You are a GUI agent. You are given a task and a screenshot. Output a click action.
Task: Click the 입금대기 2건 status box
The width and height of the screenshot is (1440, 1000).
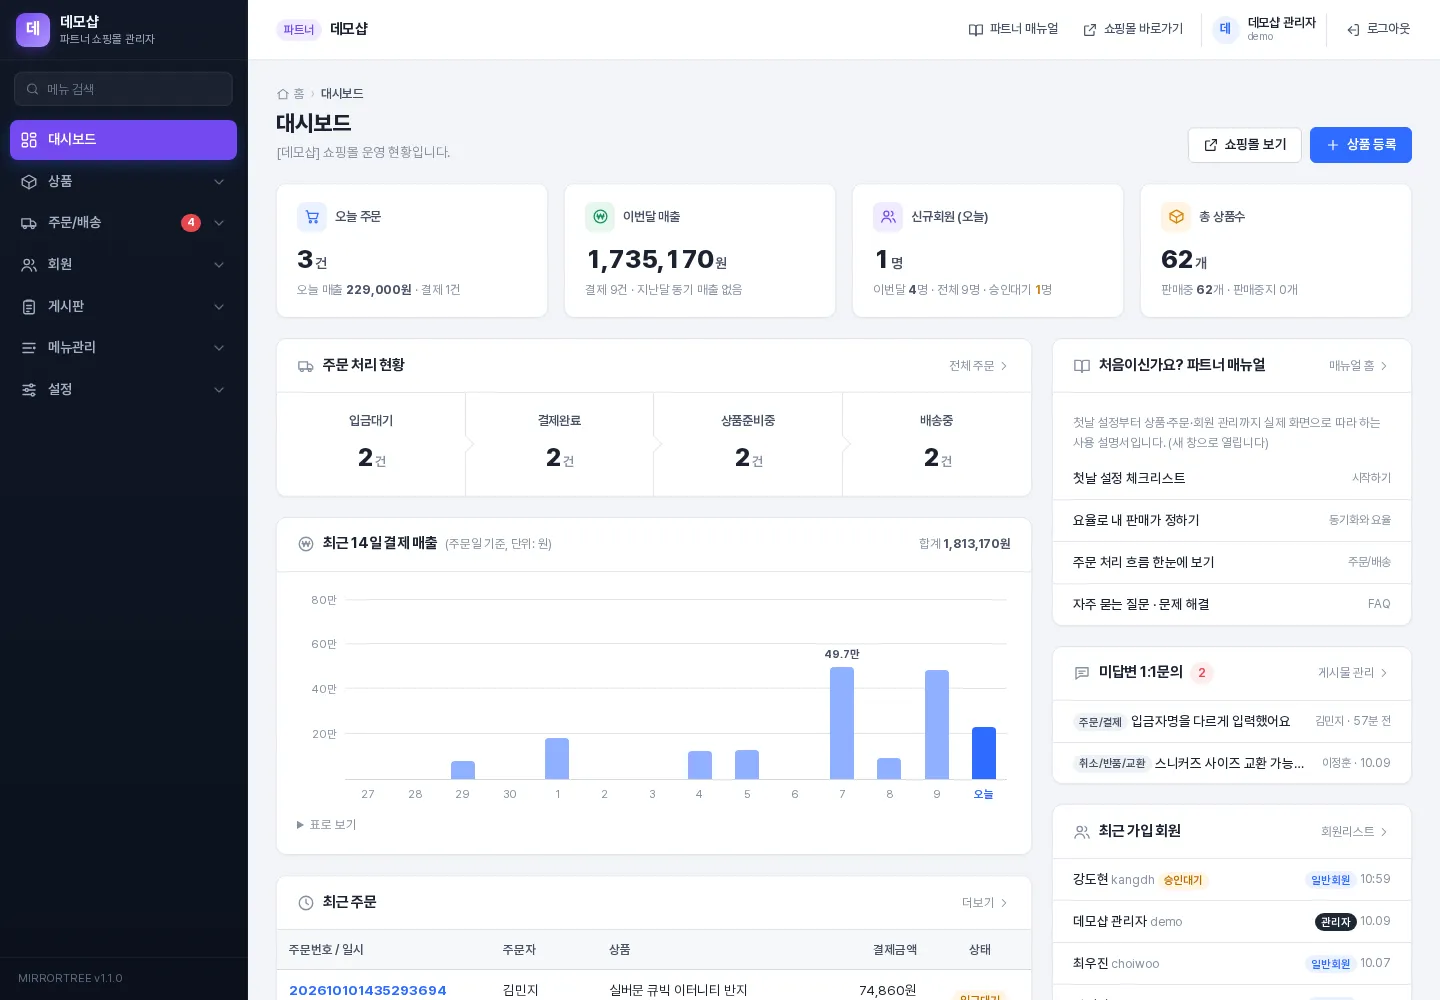pos(371,444)
